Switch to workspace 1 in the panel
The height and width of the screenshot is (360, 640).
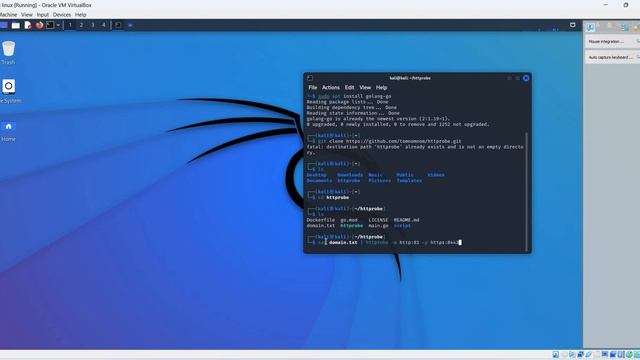[70, 25]
